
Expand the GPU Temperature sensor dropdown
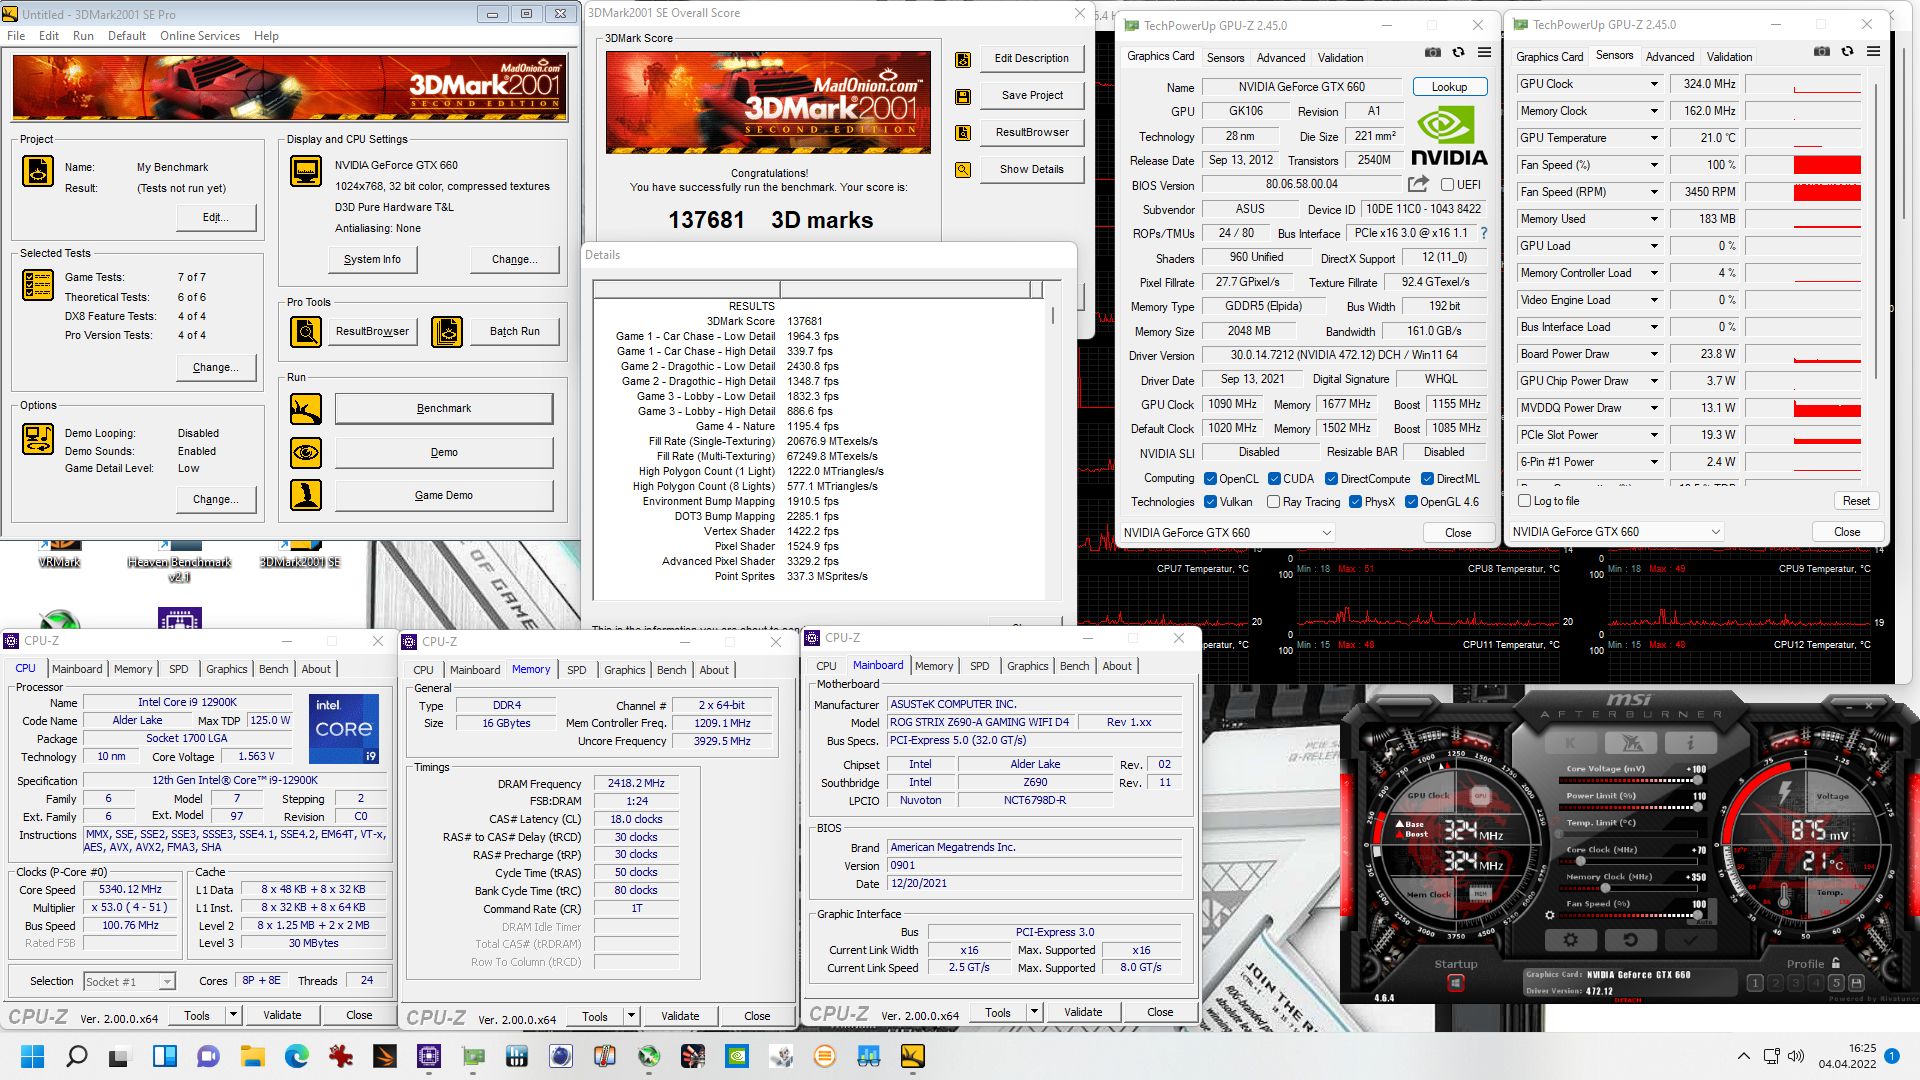point(1654,138)
